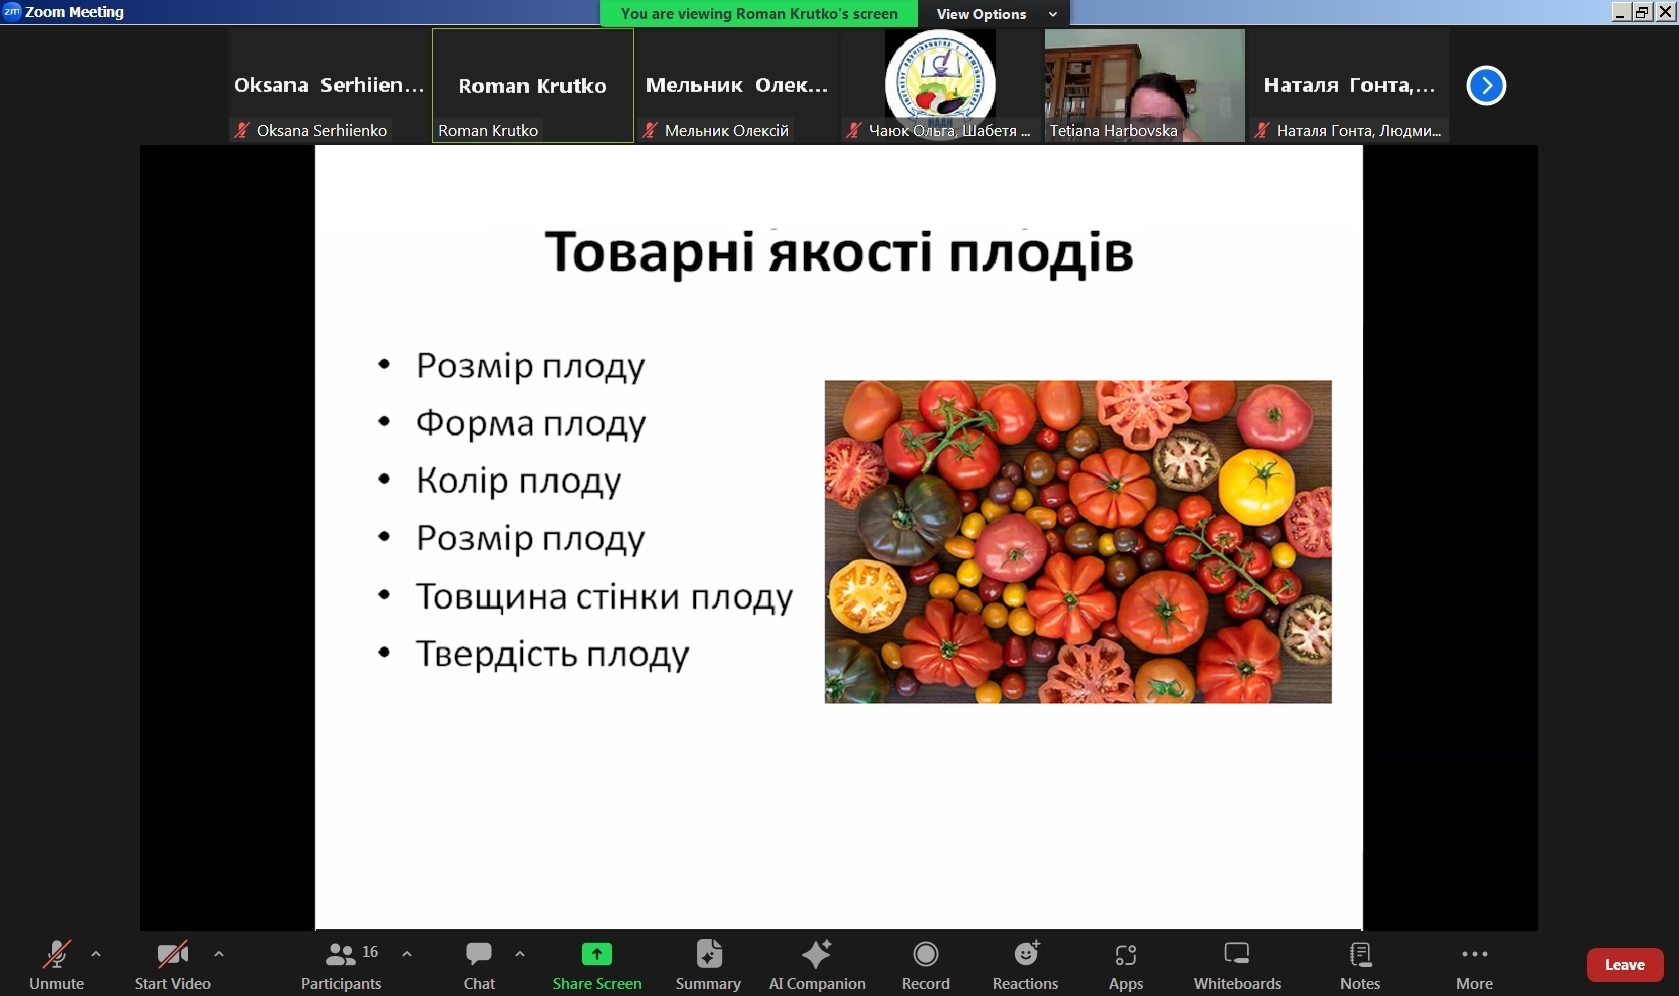
Task: Show next participants with the blue arrow
Action: coord(1486,85)
